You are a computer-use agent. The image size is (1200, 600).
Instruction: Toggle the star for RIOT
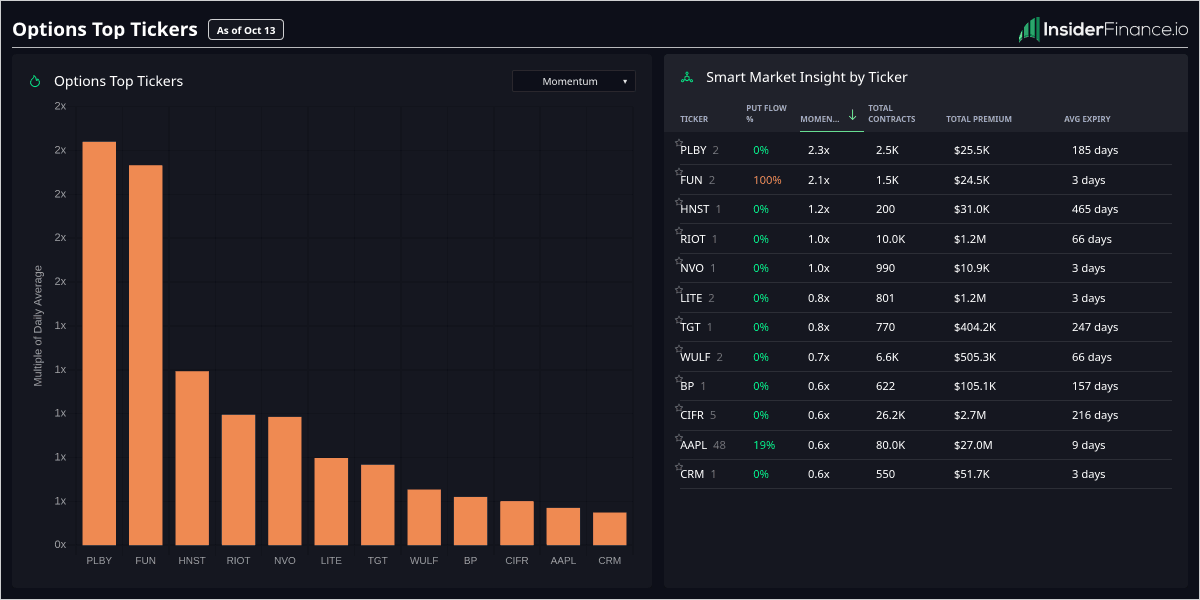pyautogui.click(x=679, y=231)
